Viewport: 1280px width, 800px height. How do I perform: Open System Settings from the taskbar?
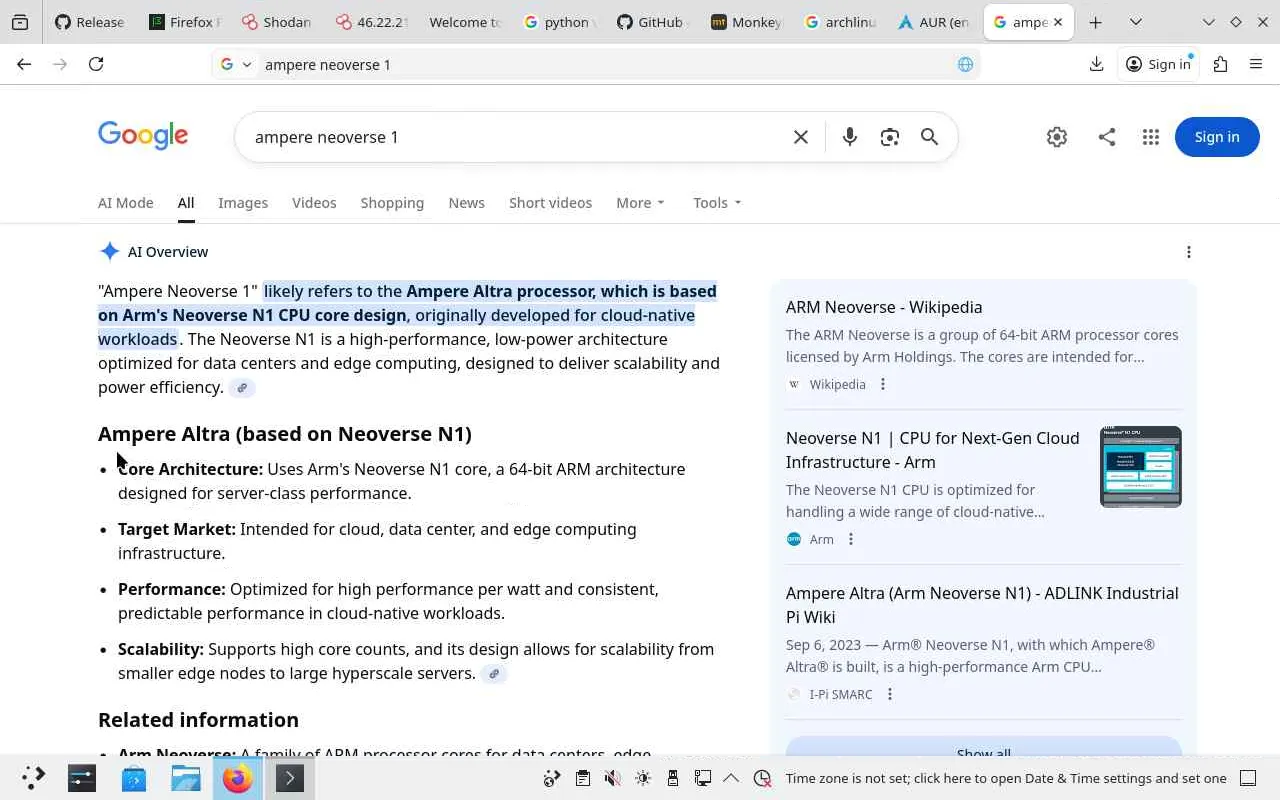coord(82,778)
